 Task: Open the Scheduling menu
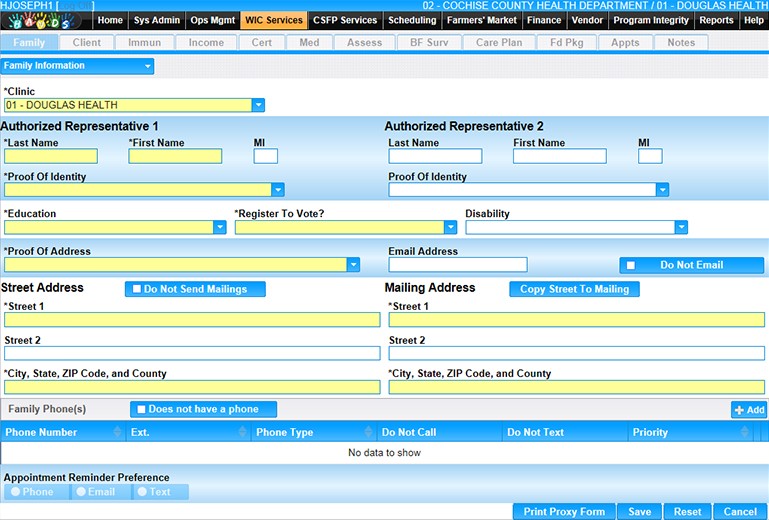(411, 20)
